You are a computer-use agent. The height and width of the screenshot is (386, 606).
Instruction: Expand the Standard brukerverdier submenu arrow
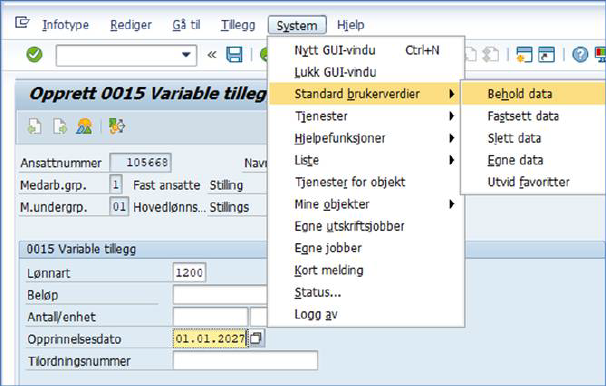tap(451, 94)
